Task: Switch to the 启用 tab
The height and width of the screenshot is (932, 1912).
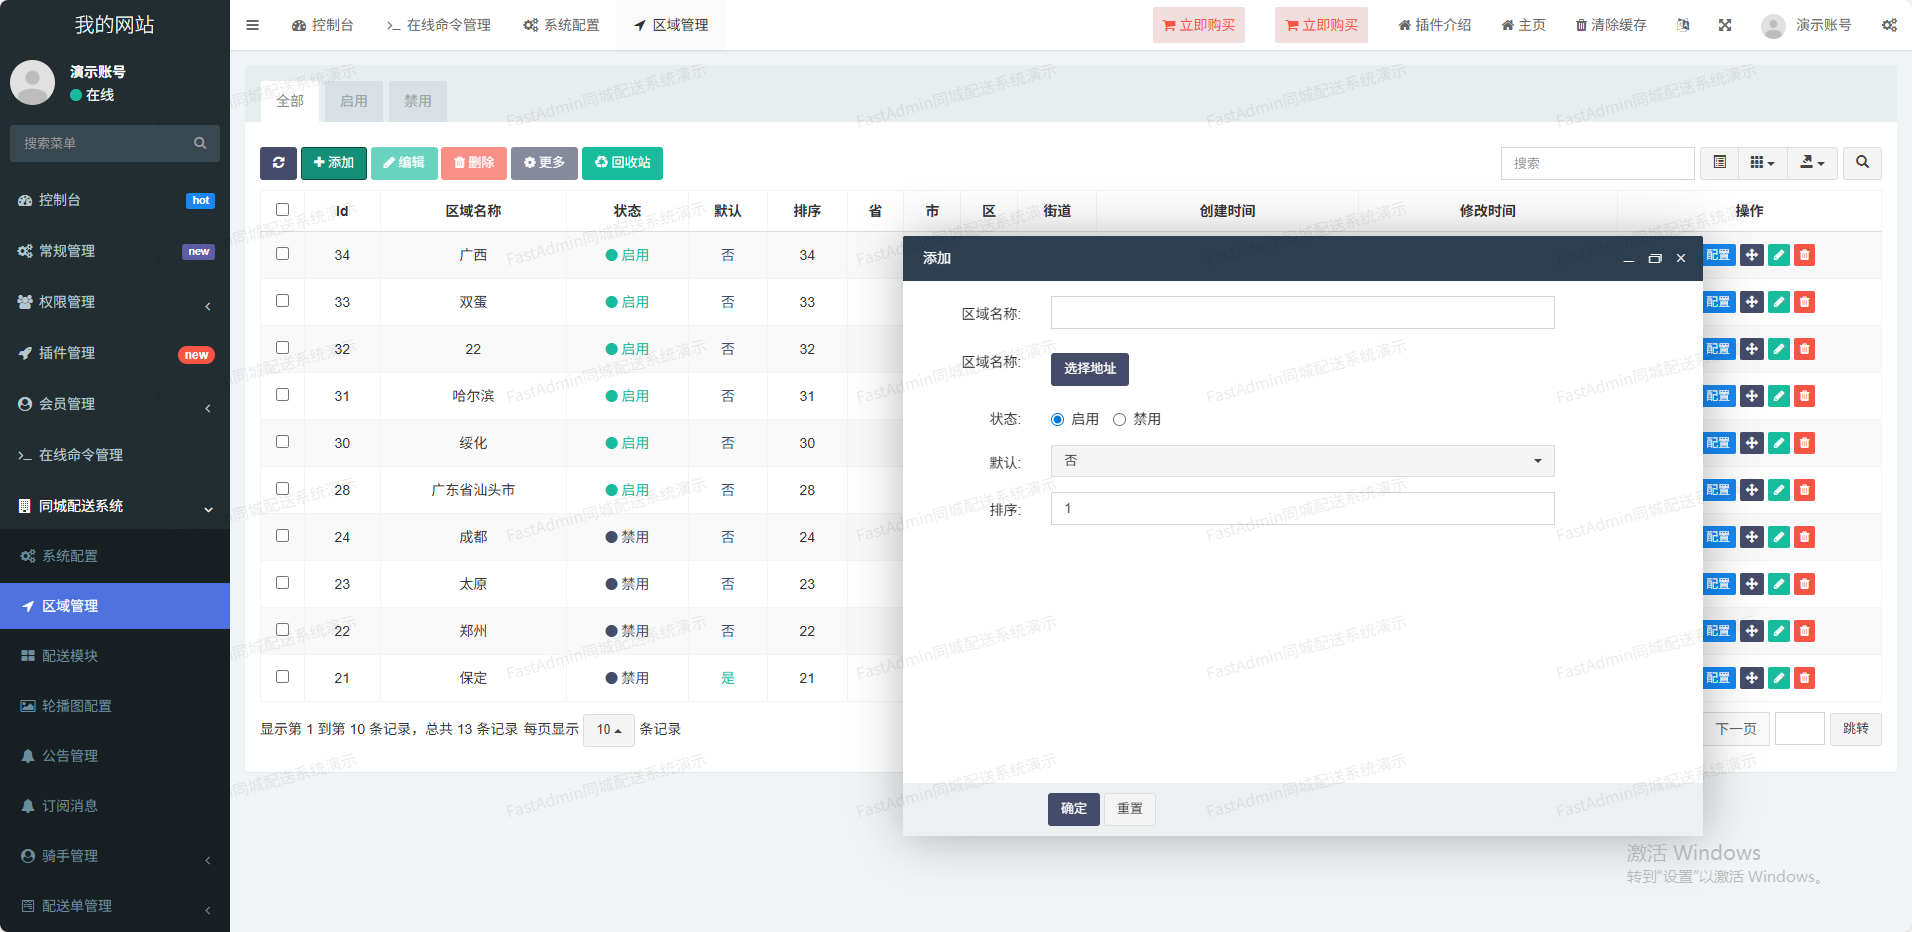Action: tap(353, 101)
